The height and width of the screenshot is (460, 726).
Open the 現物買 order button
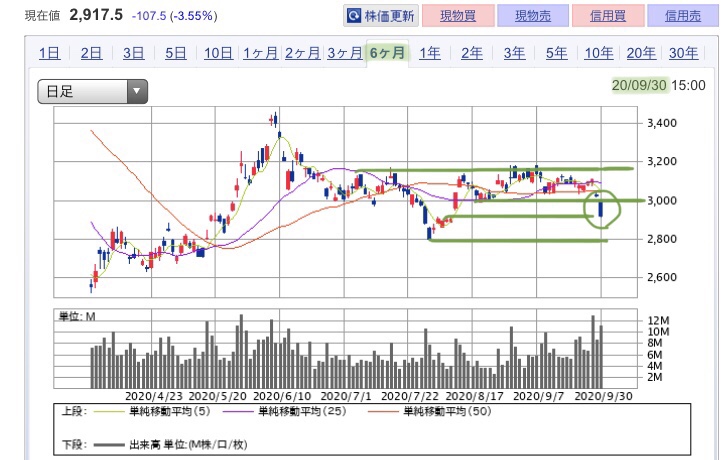458,16
